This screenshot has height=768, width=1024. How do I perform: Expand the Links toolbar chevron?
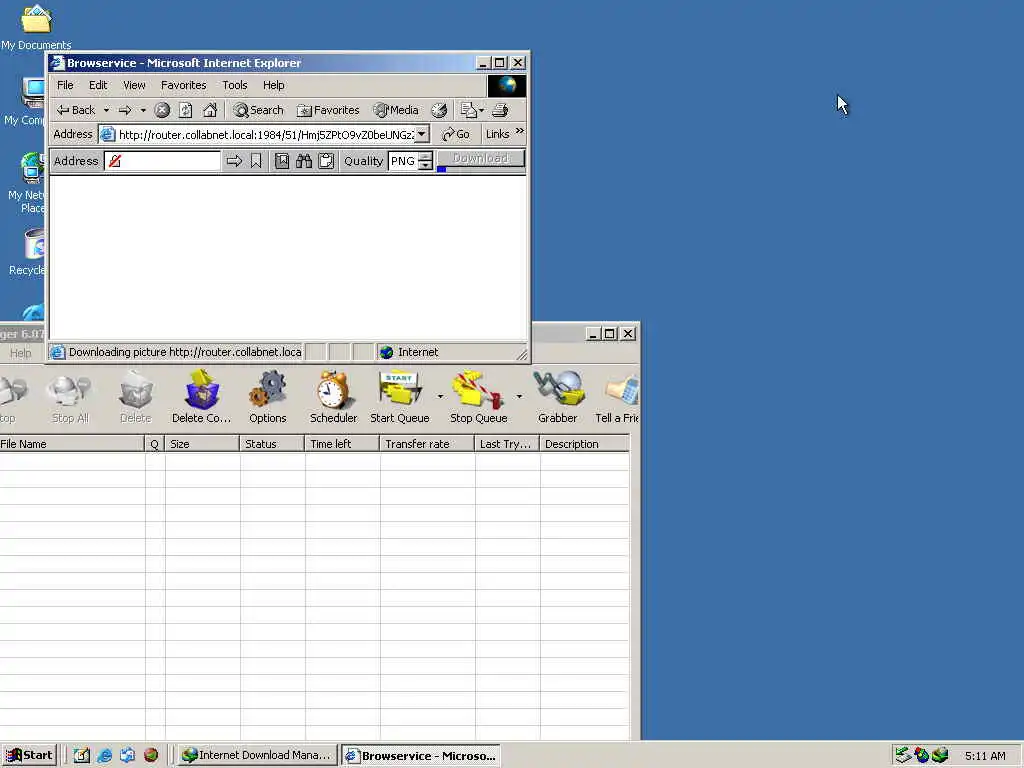[520, 131]
